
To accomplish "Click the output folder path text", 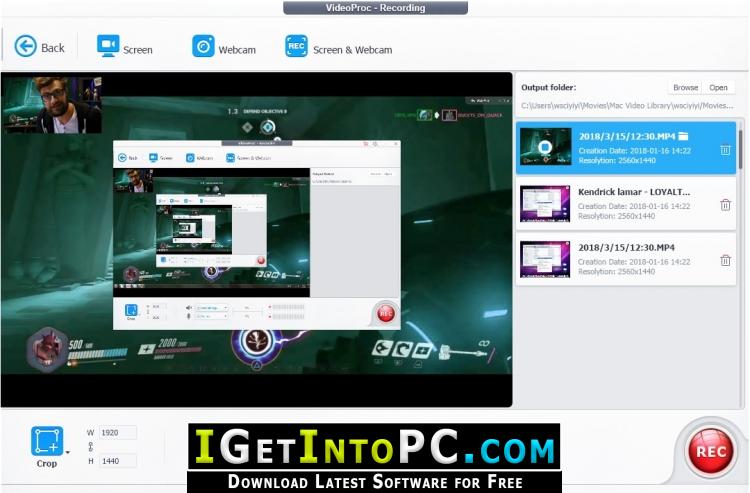I will [627, 105].
